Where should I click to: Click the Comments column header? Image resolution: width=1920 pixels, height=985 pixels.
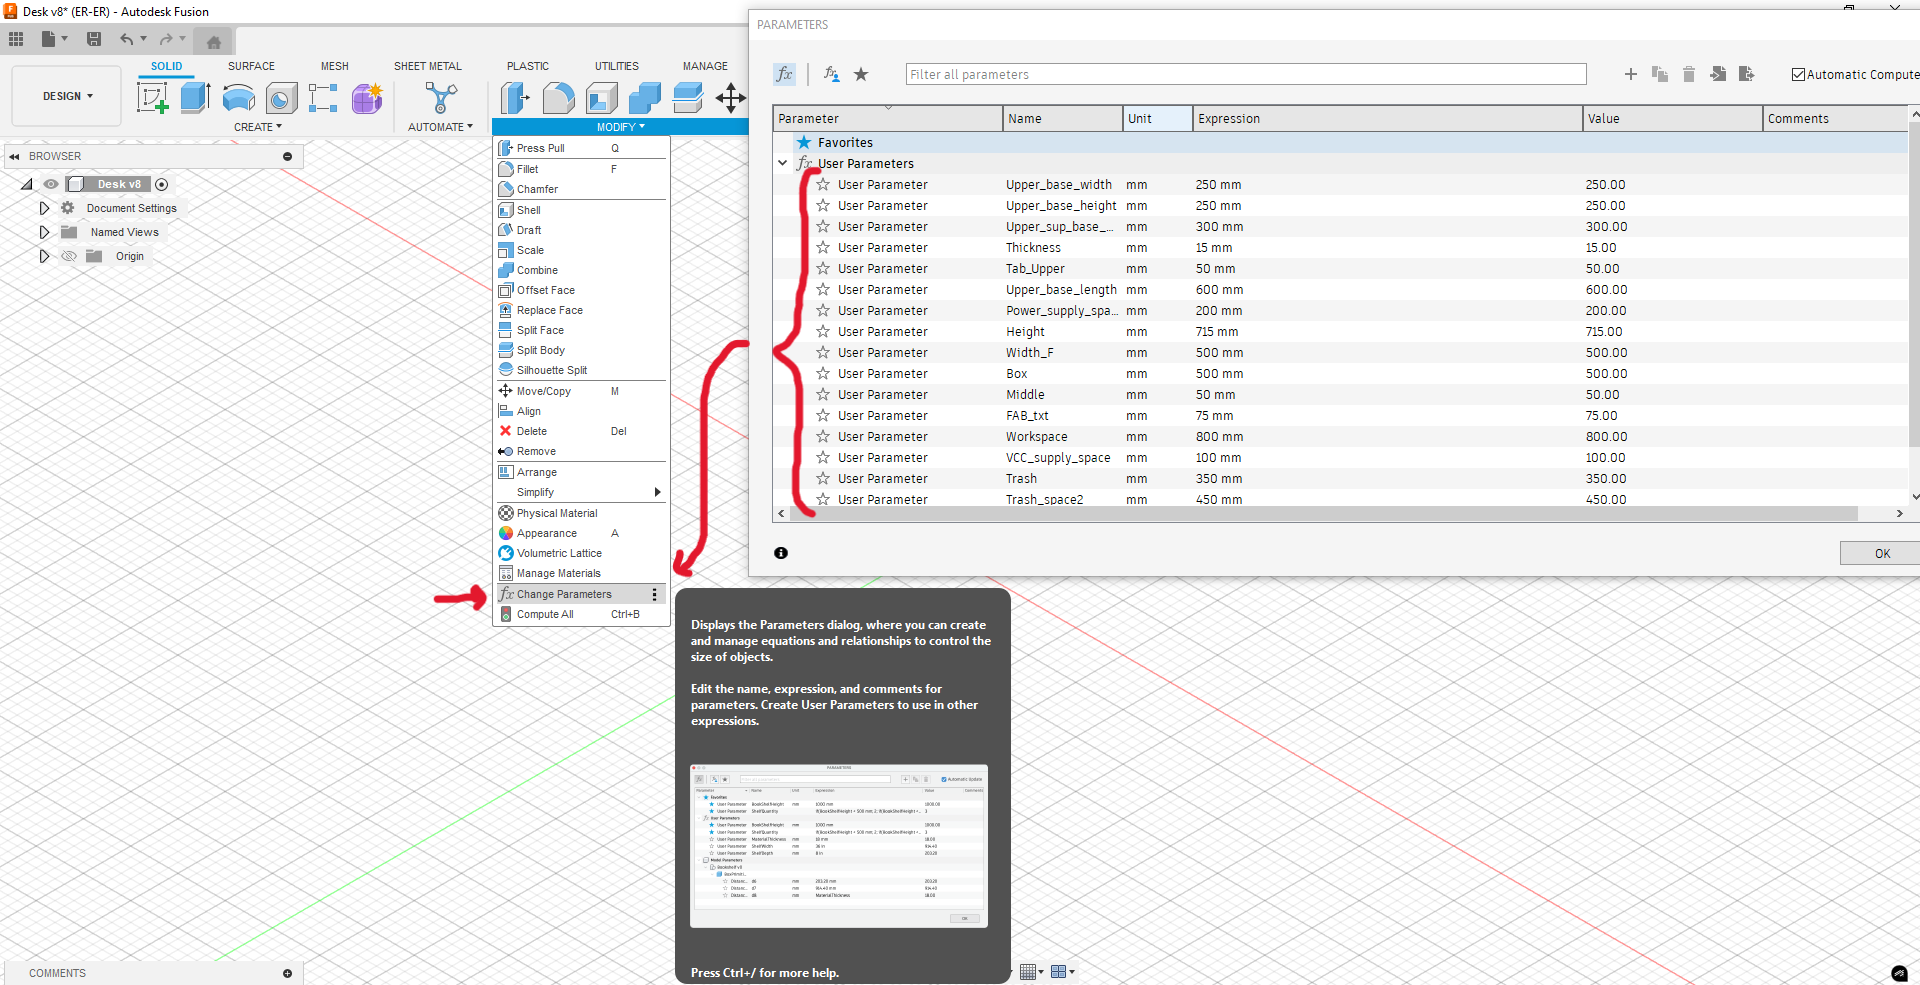coord(1835,118)
